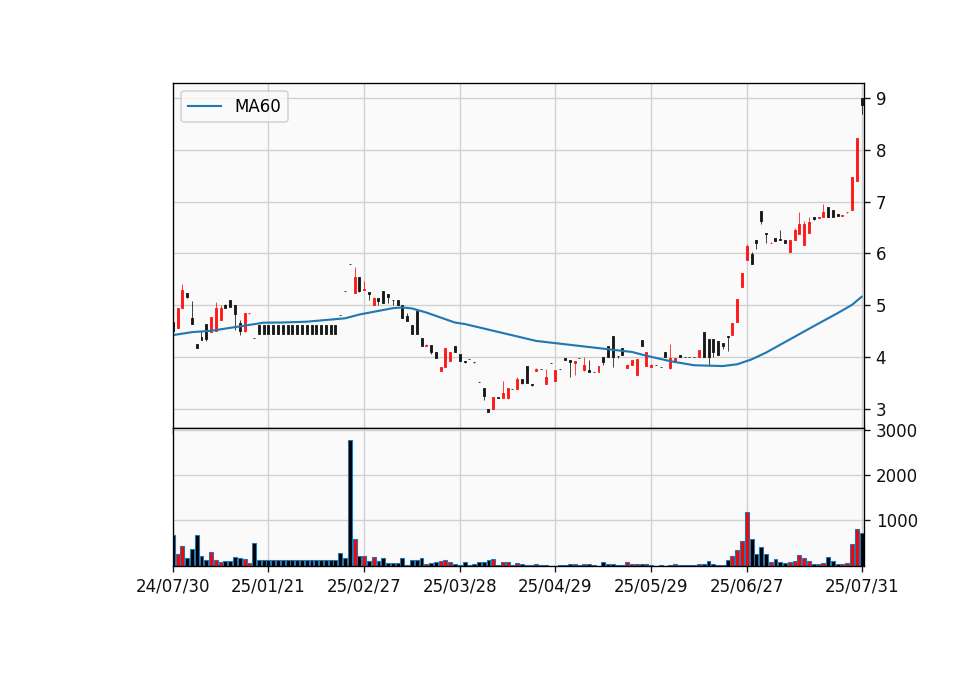
Task: Click the lowest candlestick near price 3
Action: point(489,411)
